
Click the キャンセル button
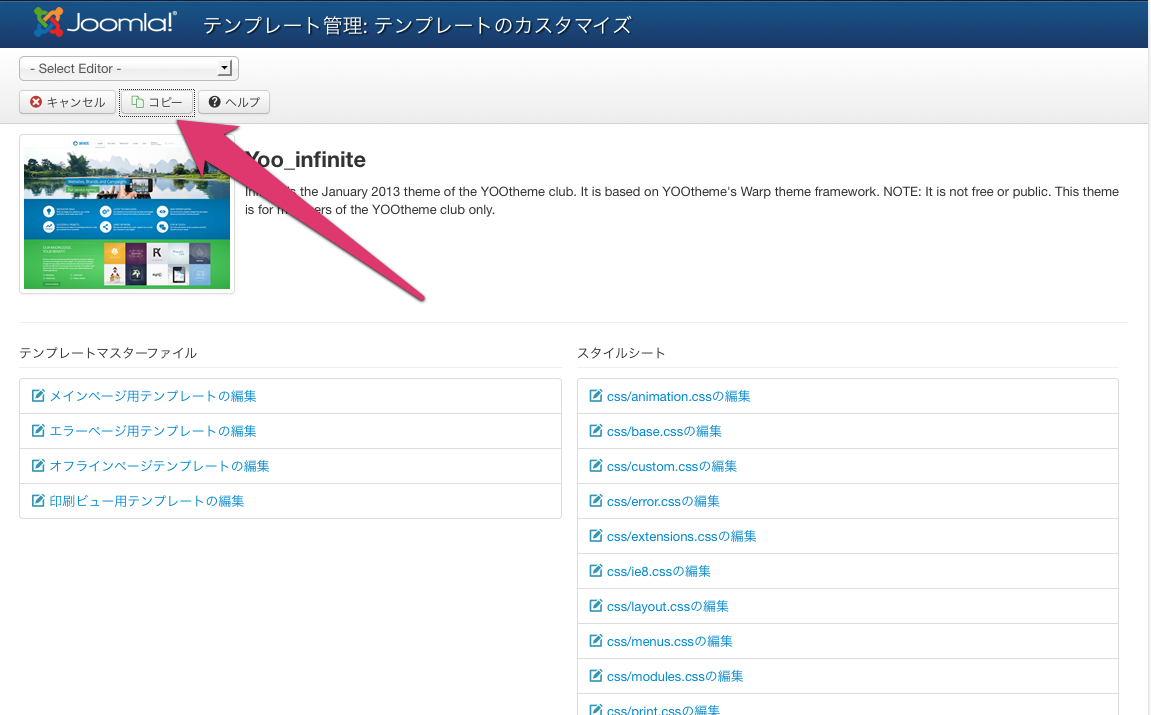click(x=66, y=101)
